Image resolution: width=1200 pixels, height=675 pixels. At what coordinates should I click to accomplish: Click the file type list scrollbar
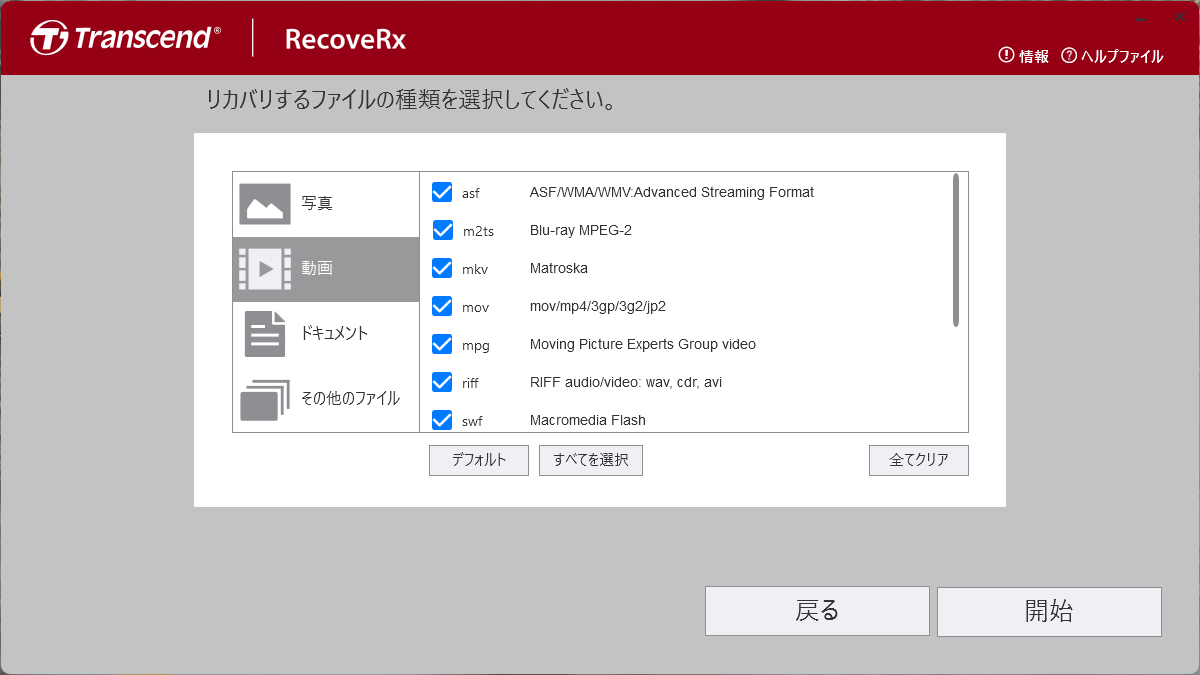pyautogui.click(x=956, y=250)
